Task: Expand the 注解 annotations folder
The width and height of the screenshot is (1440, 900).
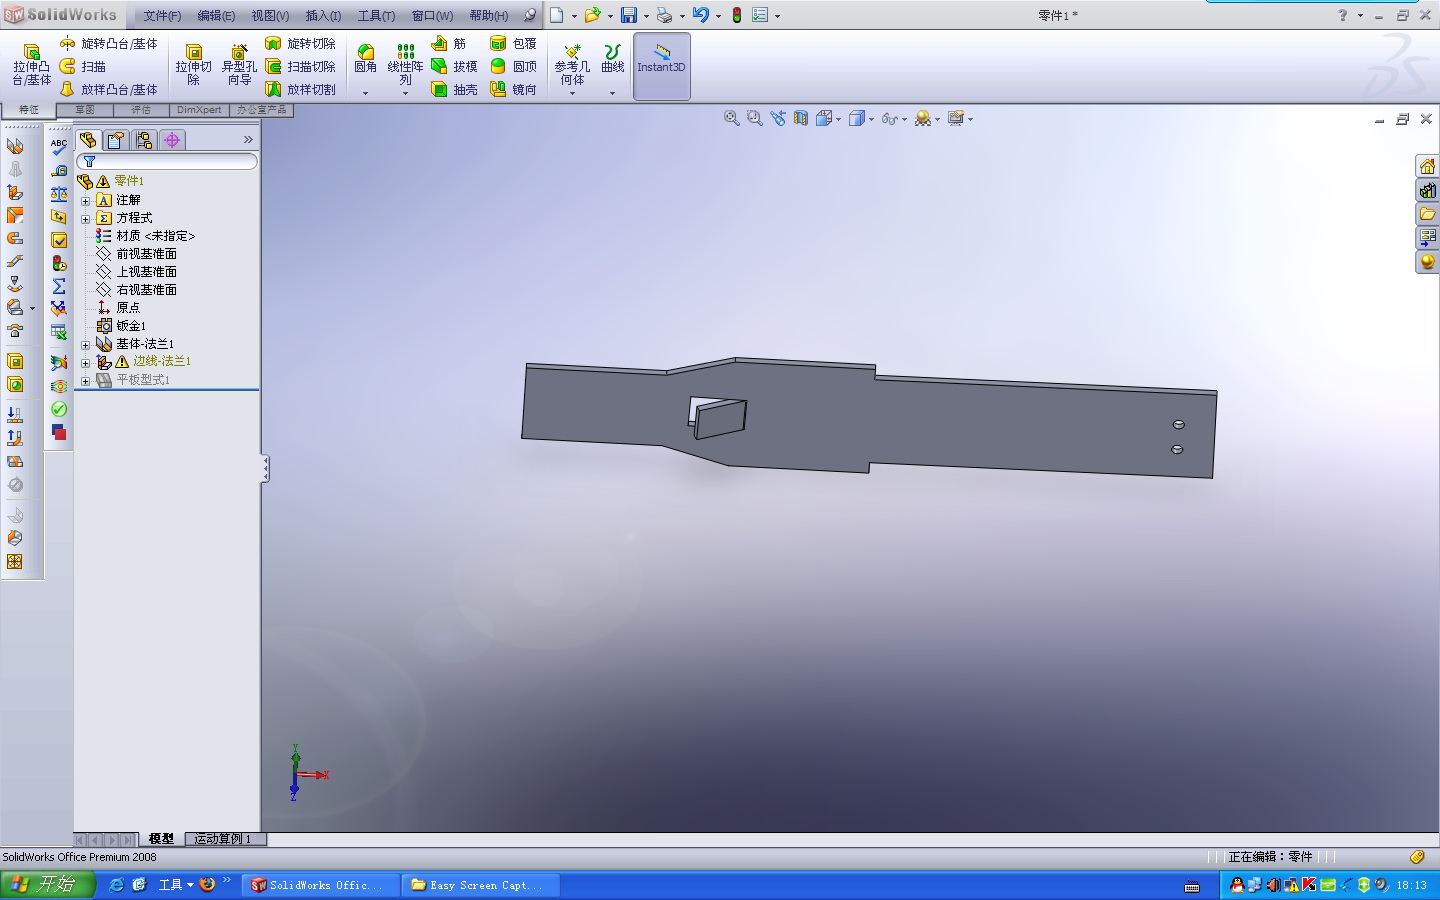Action: pyautogui.click(x=85, y=200)
